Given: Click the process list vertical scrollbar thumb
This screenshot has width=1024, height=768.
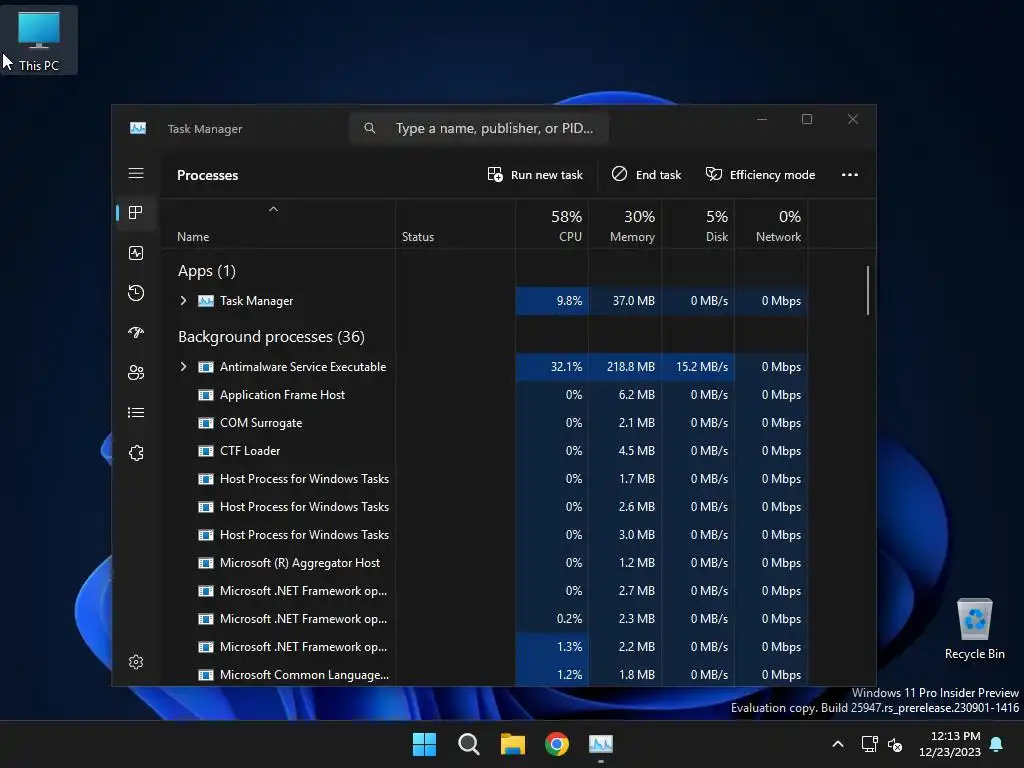Looking at the screenshot, I should tap(868, 290).
